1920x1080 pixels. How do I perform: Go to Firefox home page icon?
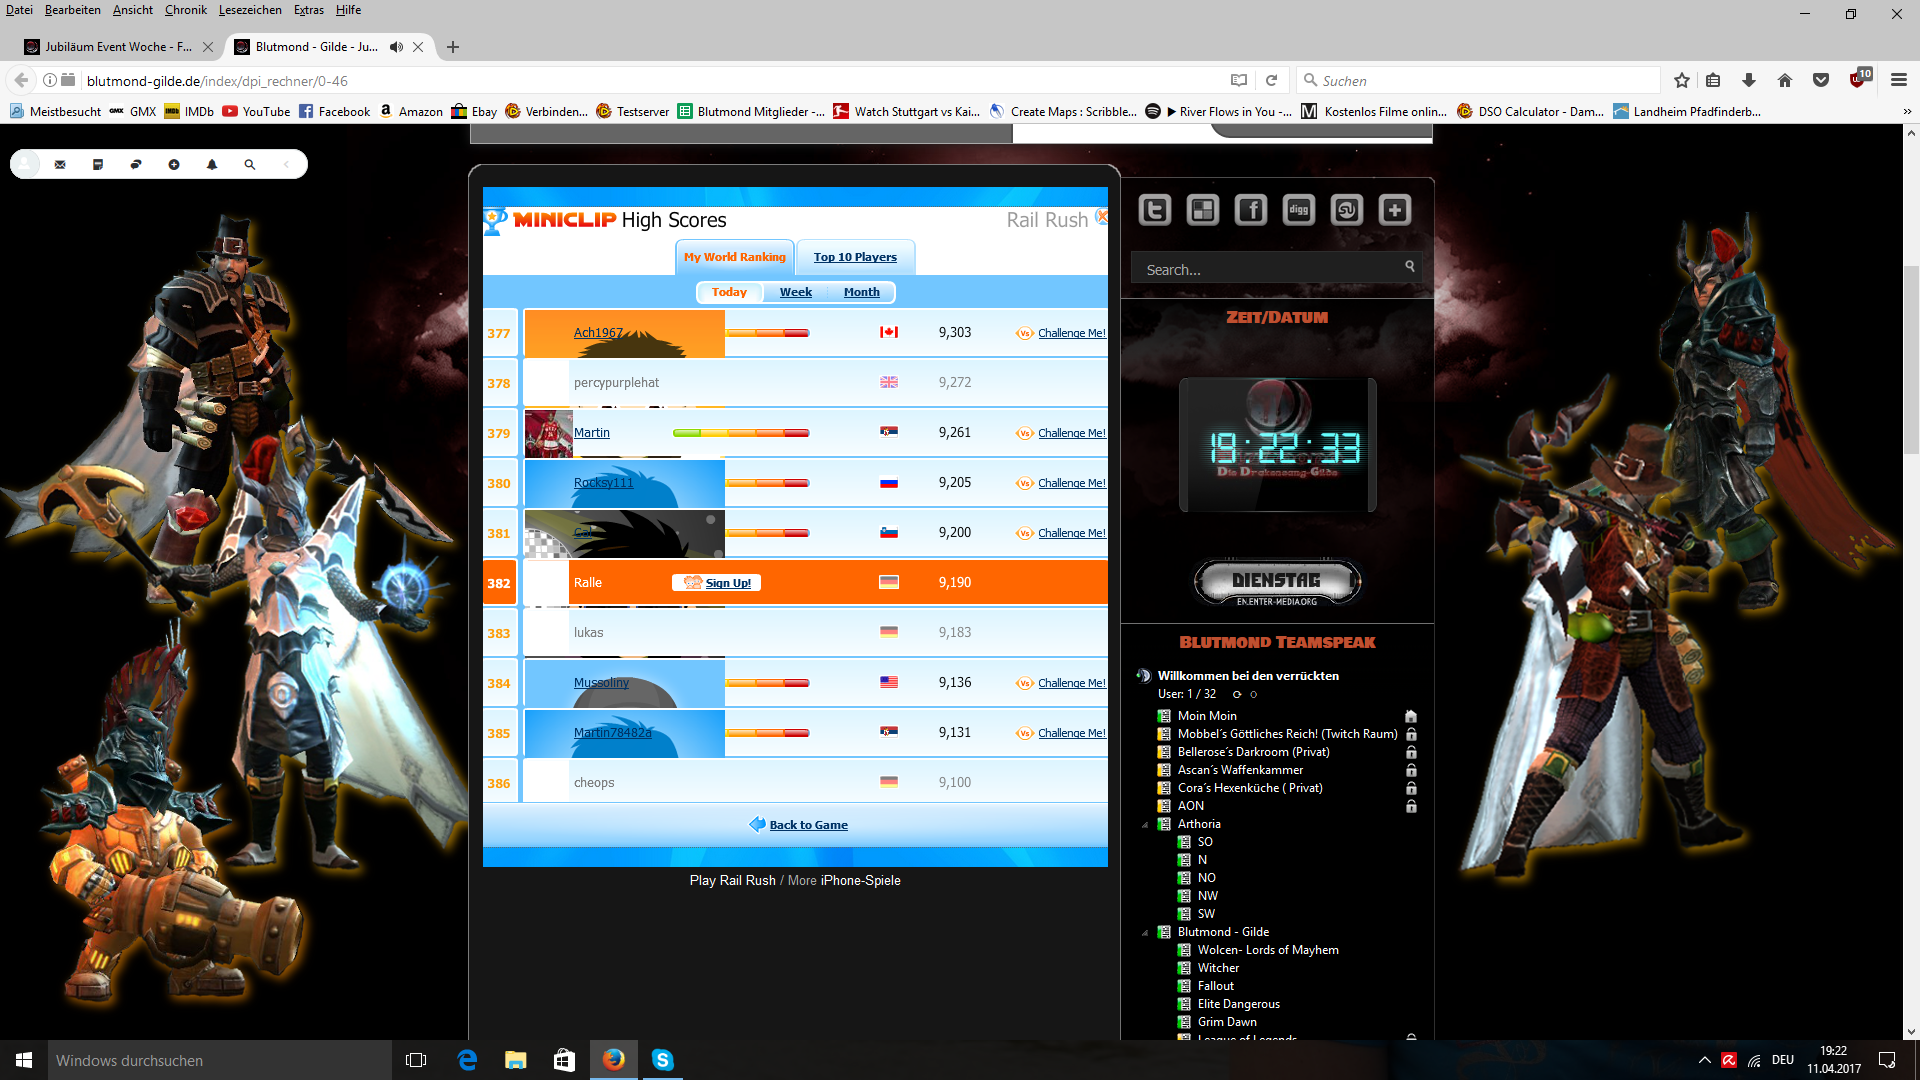tap(1785, 81)
